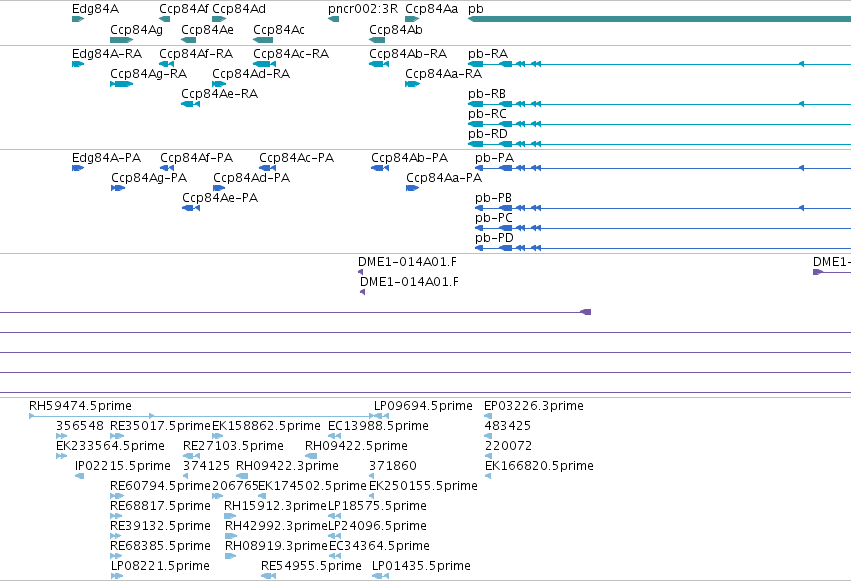Image resolution: width=851 pixels, height=581 pixels.
Task: Click the Ccp84Ae-RA transcript label
Action: (x=219, y=94)
